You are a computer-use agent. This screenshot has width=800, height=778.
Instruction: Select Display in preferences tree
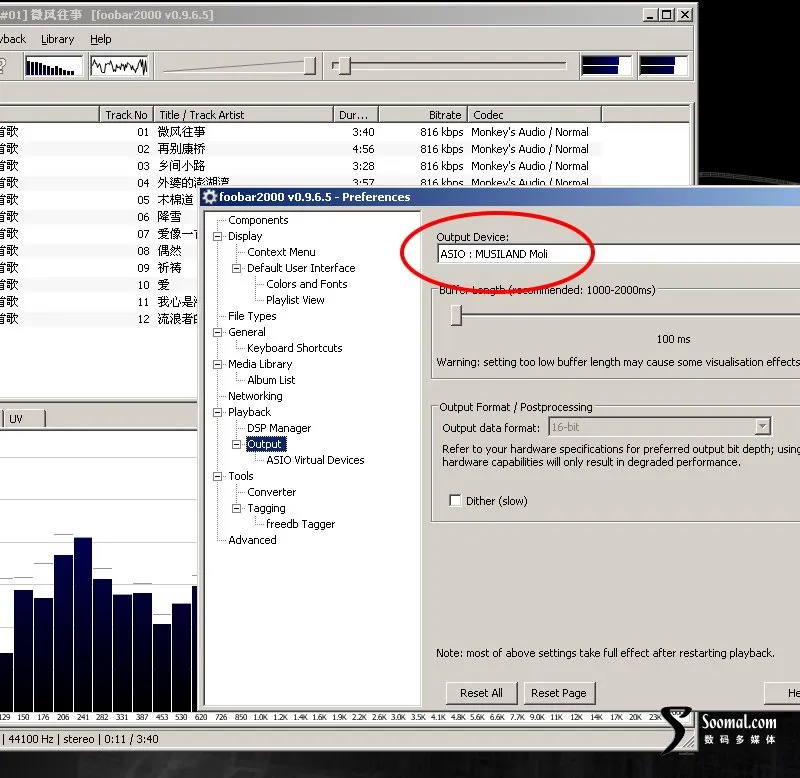(245, 236)
